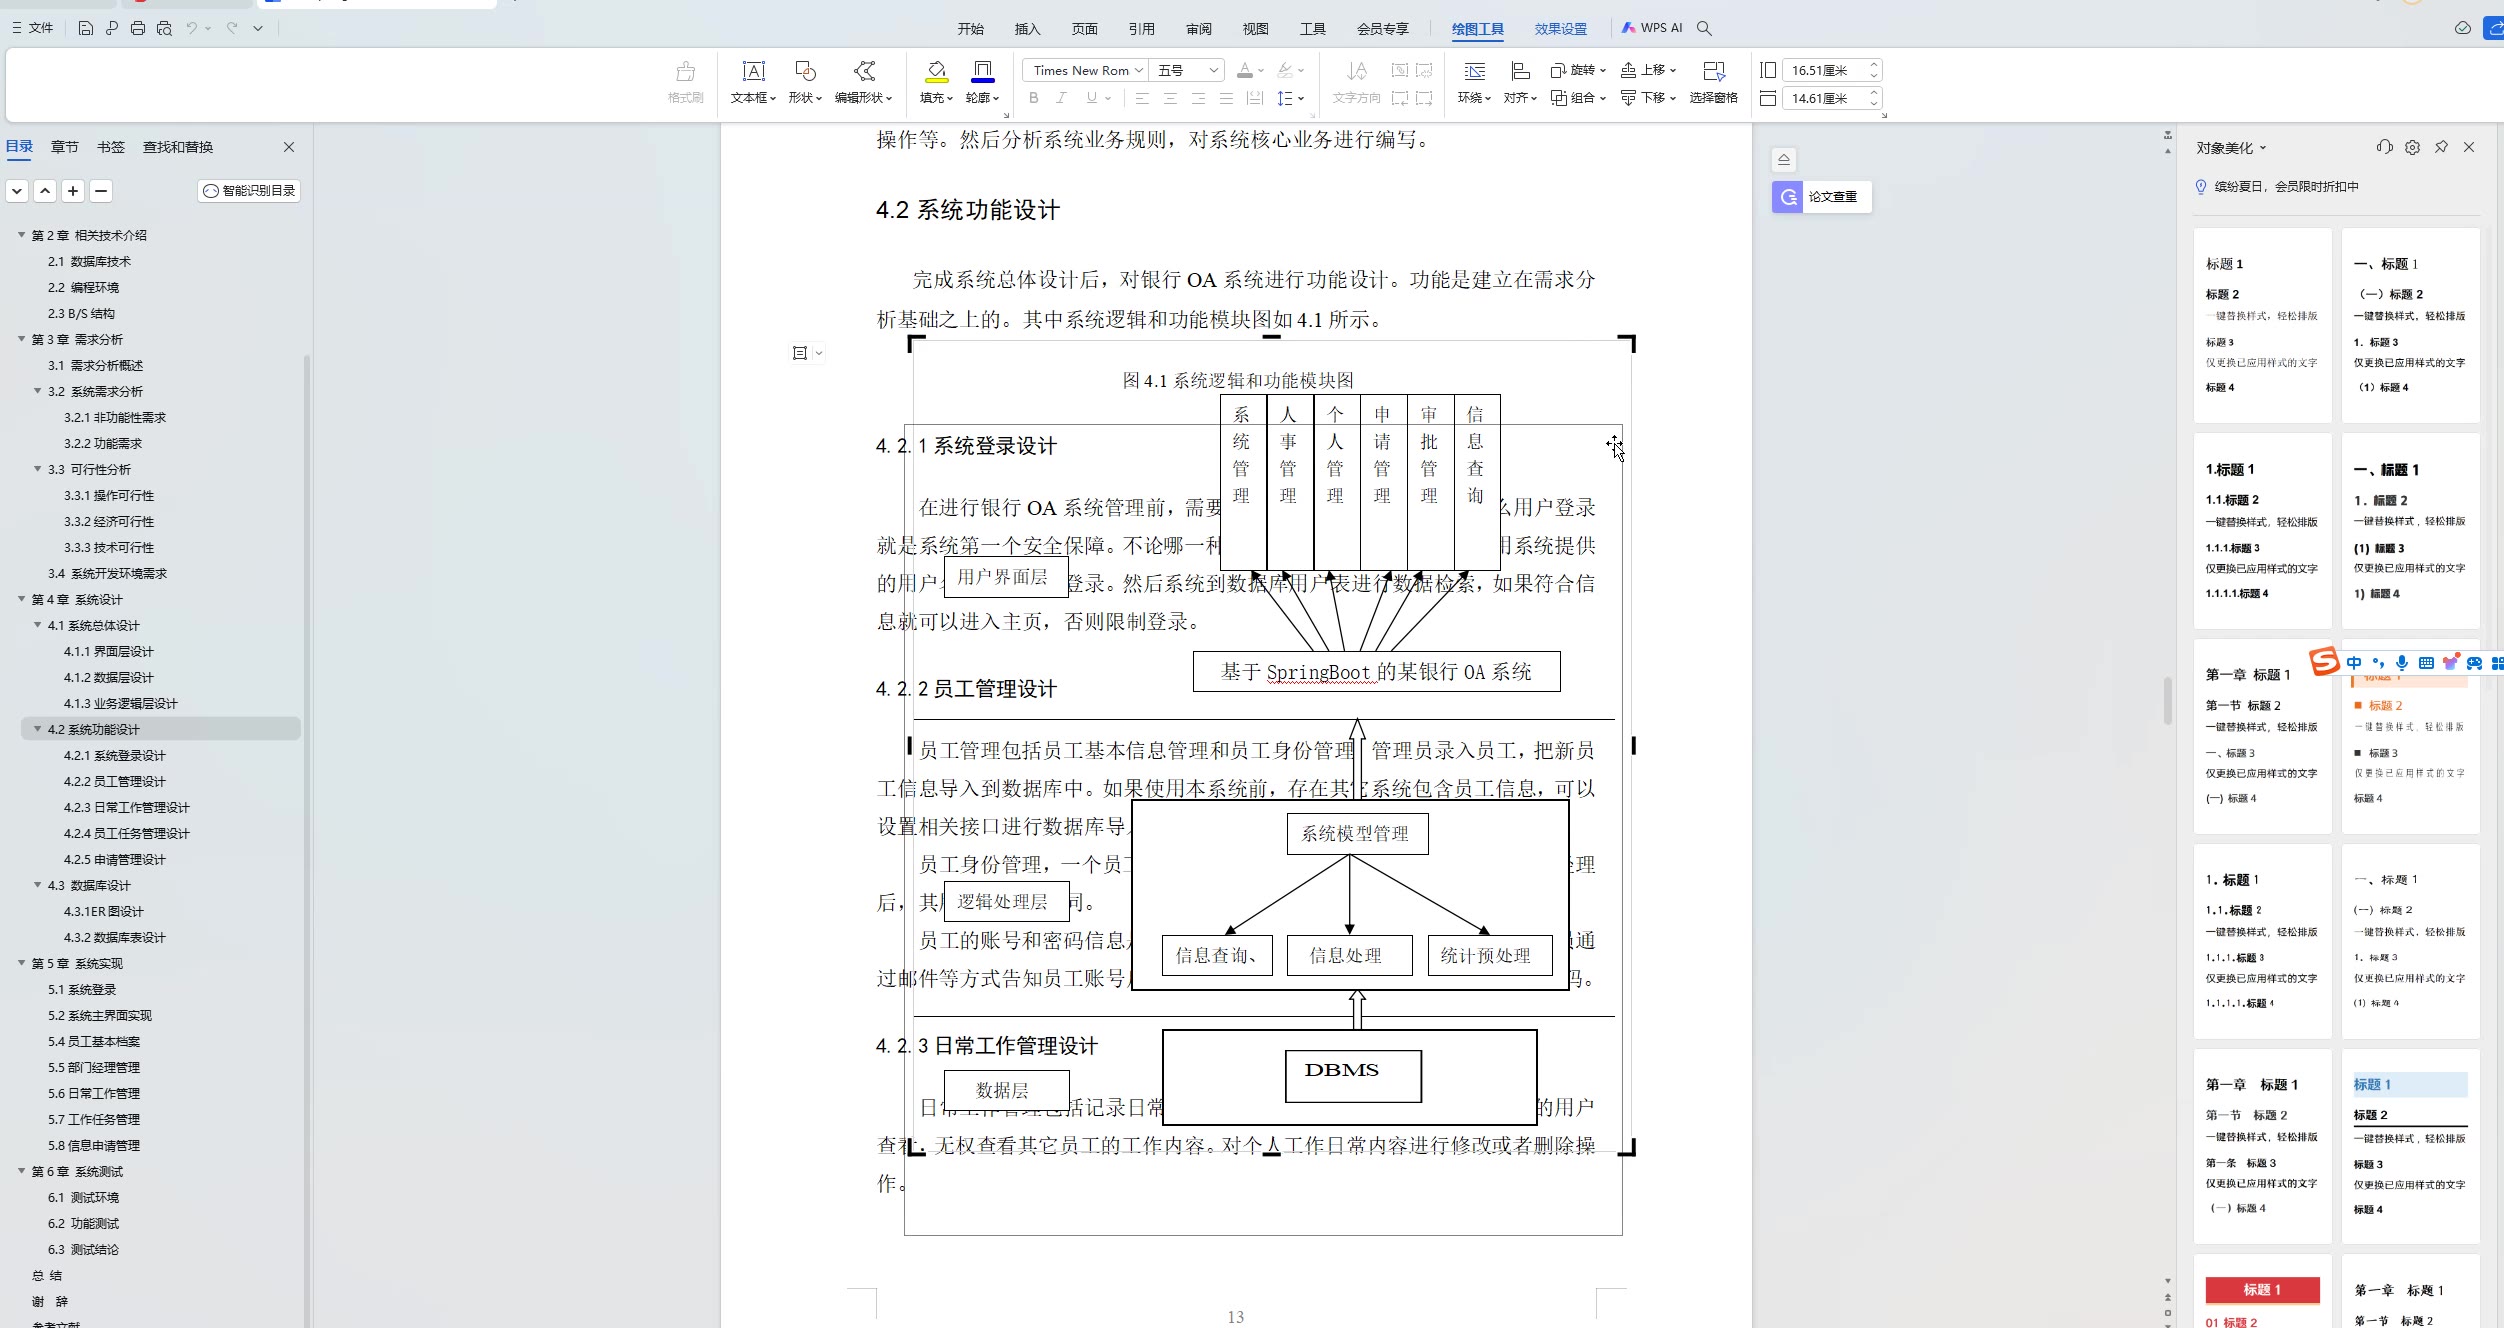This screenshot has width=2504, height=1328.
Task: Switch to the 章节 navigation tab
Action: [65, 147]
